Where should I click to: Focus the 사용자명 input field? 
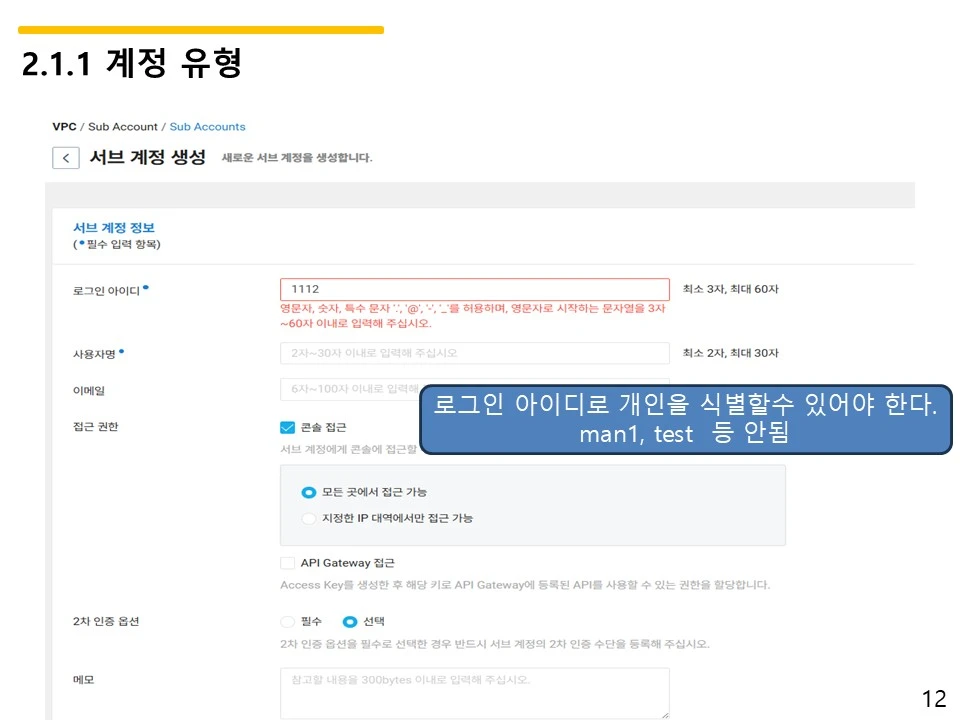tap(475, 353)
